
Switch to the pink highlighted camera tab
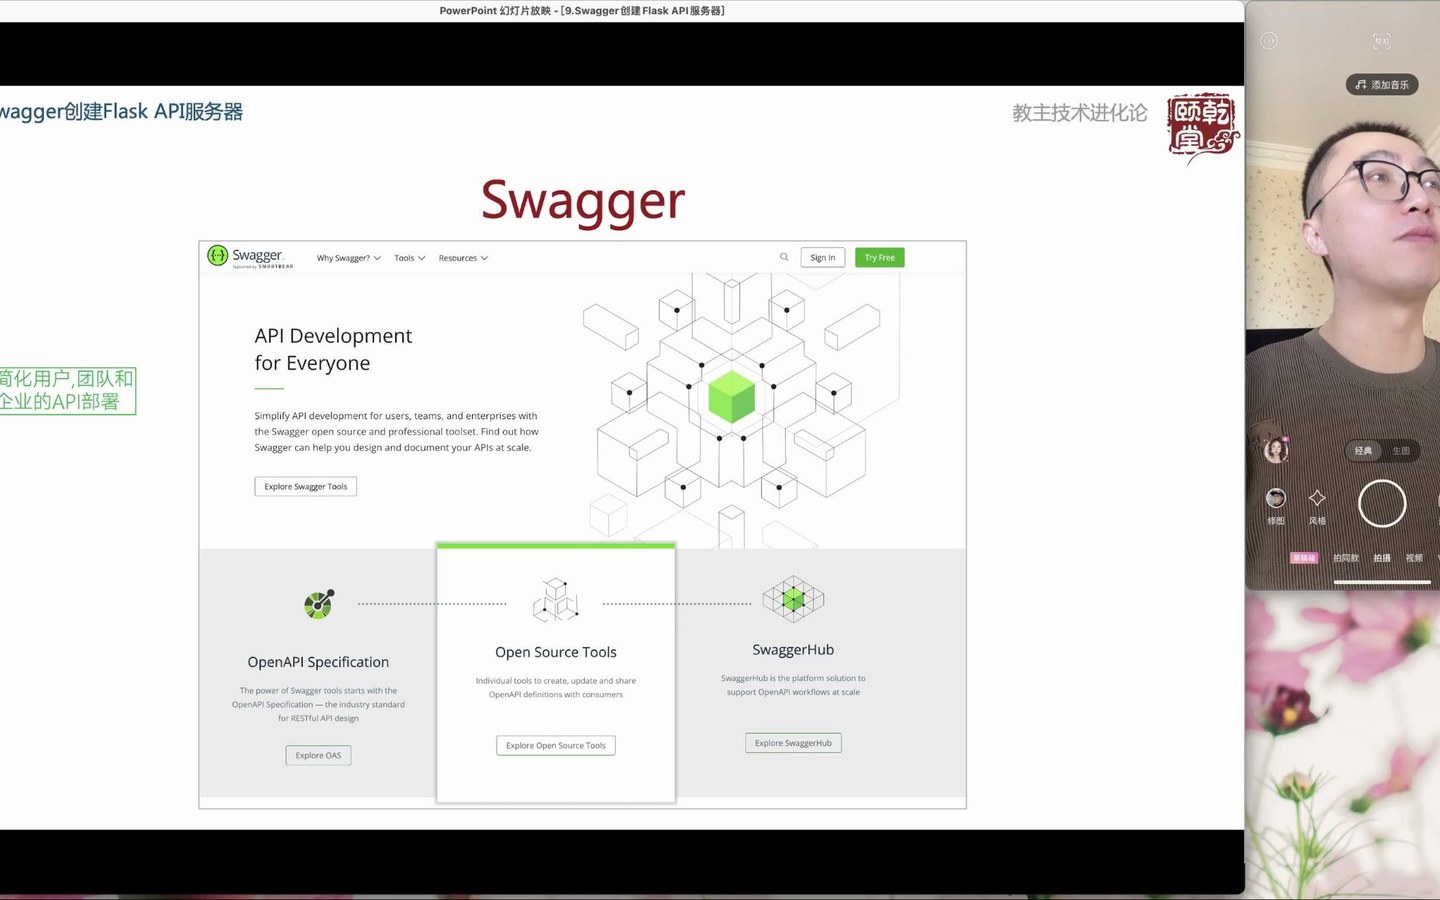[x=1304, y=558]
